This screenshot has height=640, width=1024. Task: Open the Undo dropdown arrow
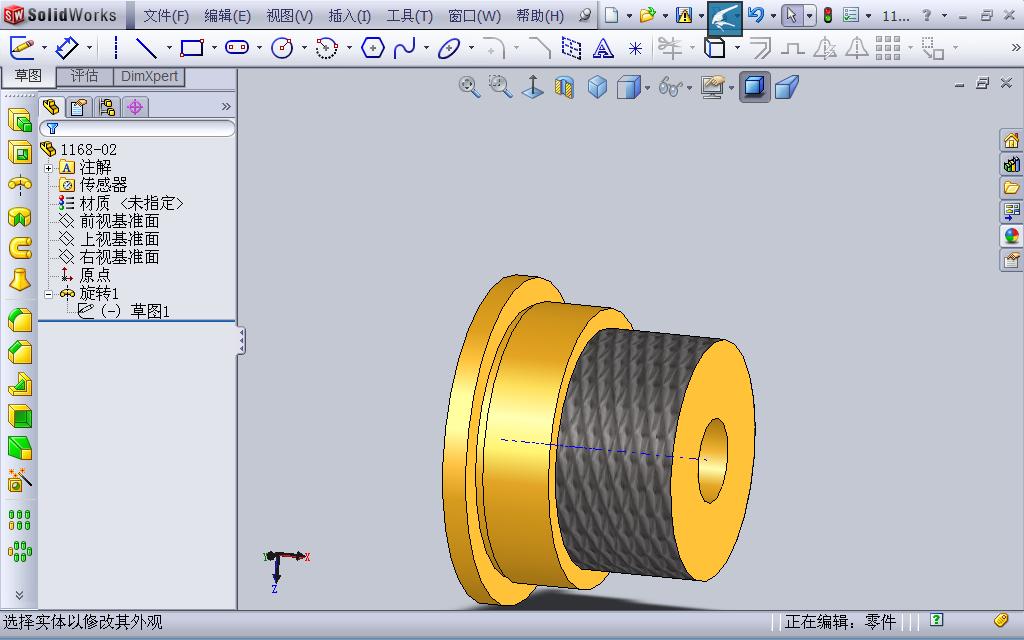(x=774, y=16)
